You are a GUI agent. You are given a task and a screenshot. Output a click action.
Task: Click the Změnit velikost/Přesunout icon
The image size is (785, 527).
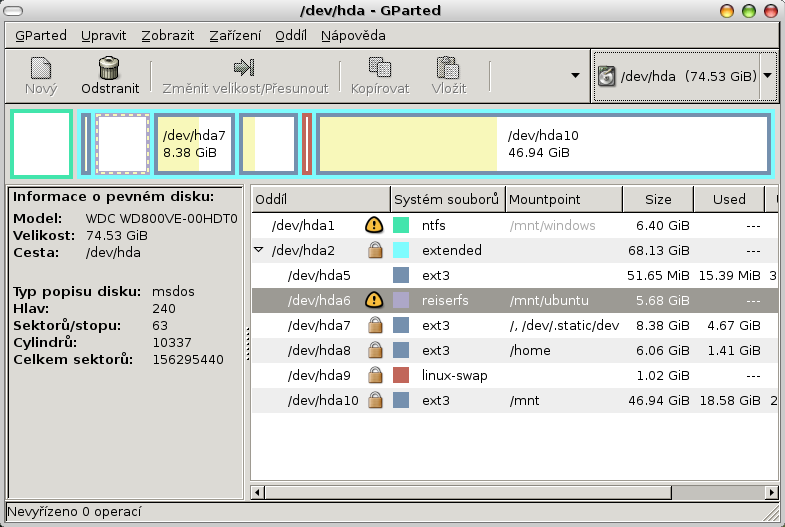click(x=244, y=68)
